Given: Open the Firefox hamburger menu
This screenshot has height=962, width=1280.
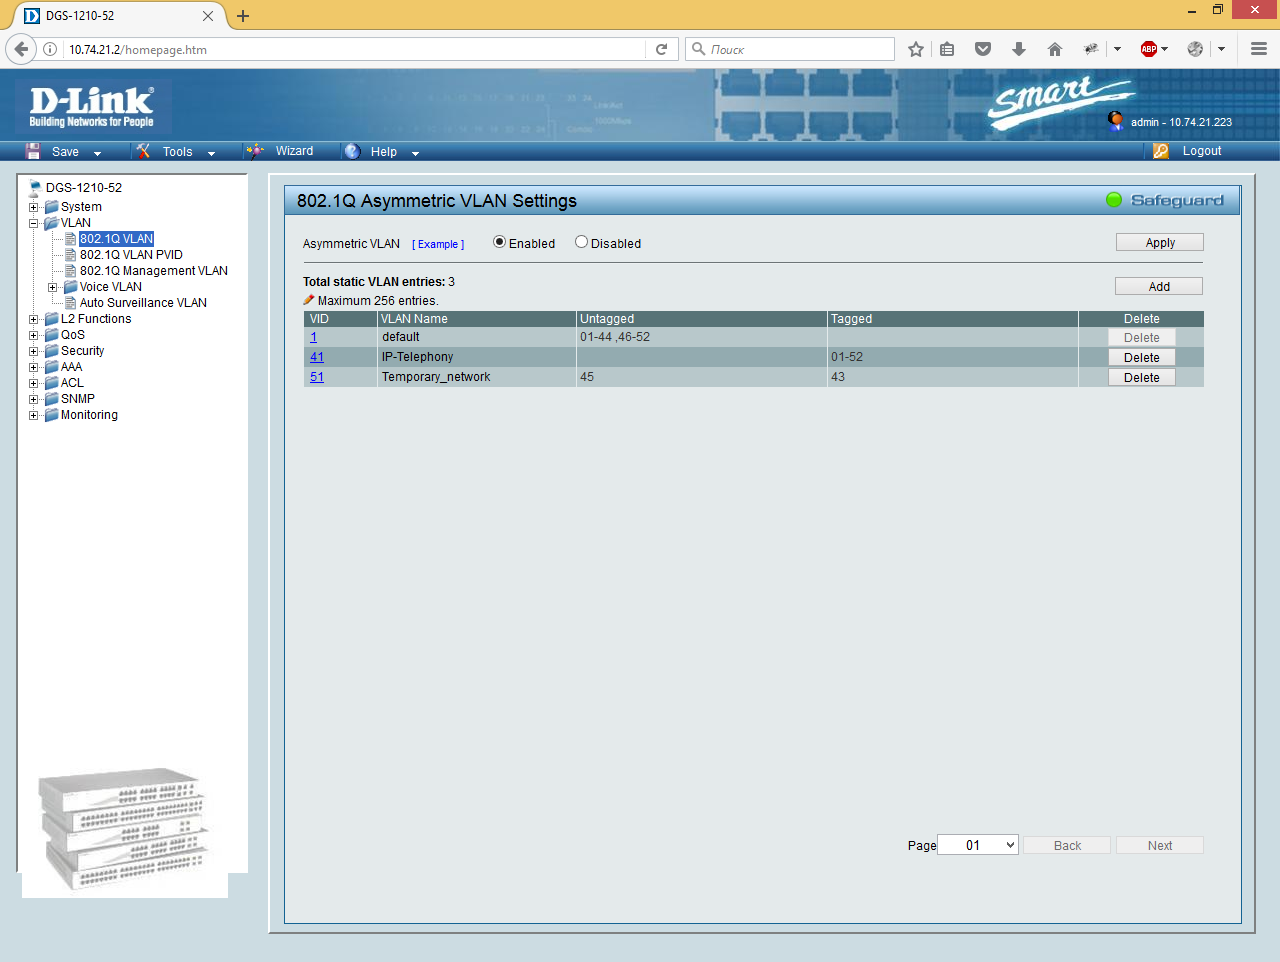Looking at the screenshot, I should point(1259,49).
